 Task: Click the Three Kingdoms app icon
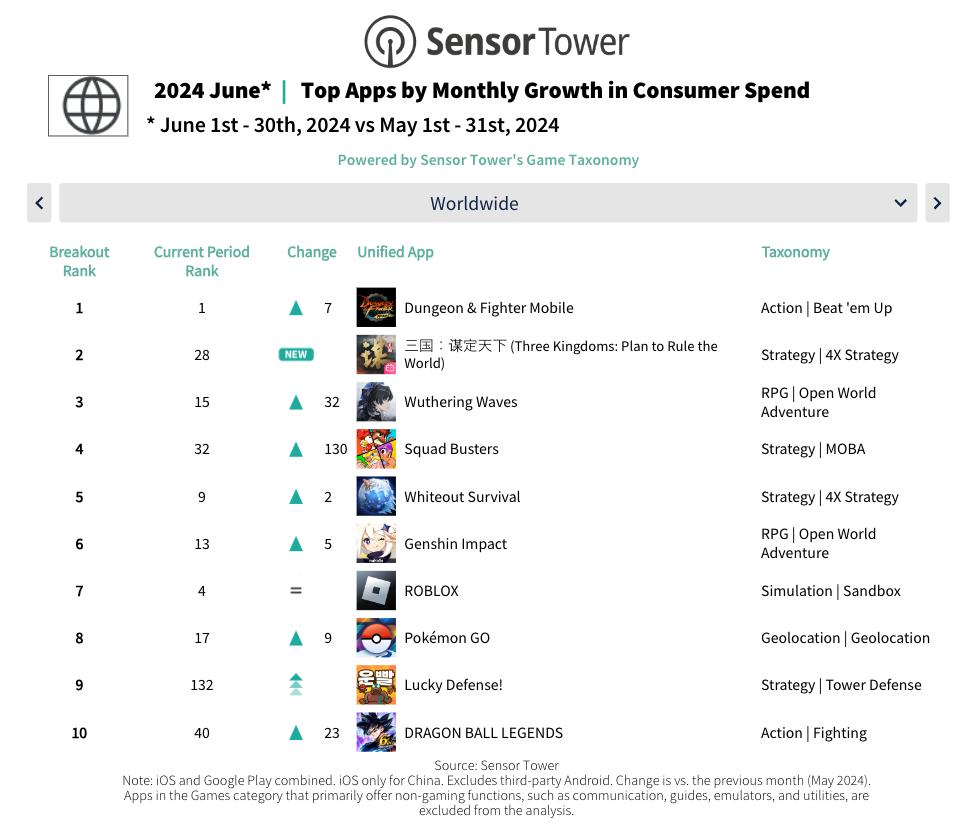click(376, 355)
